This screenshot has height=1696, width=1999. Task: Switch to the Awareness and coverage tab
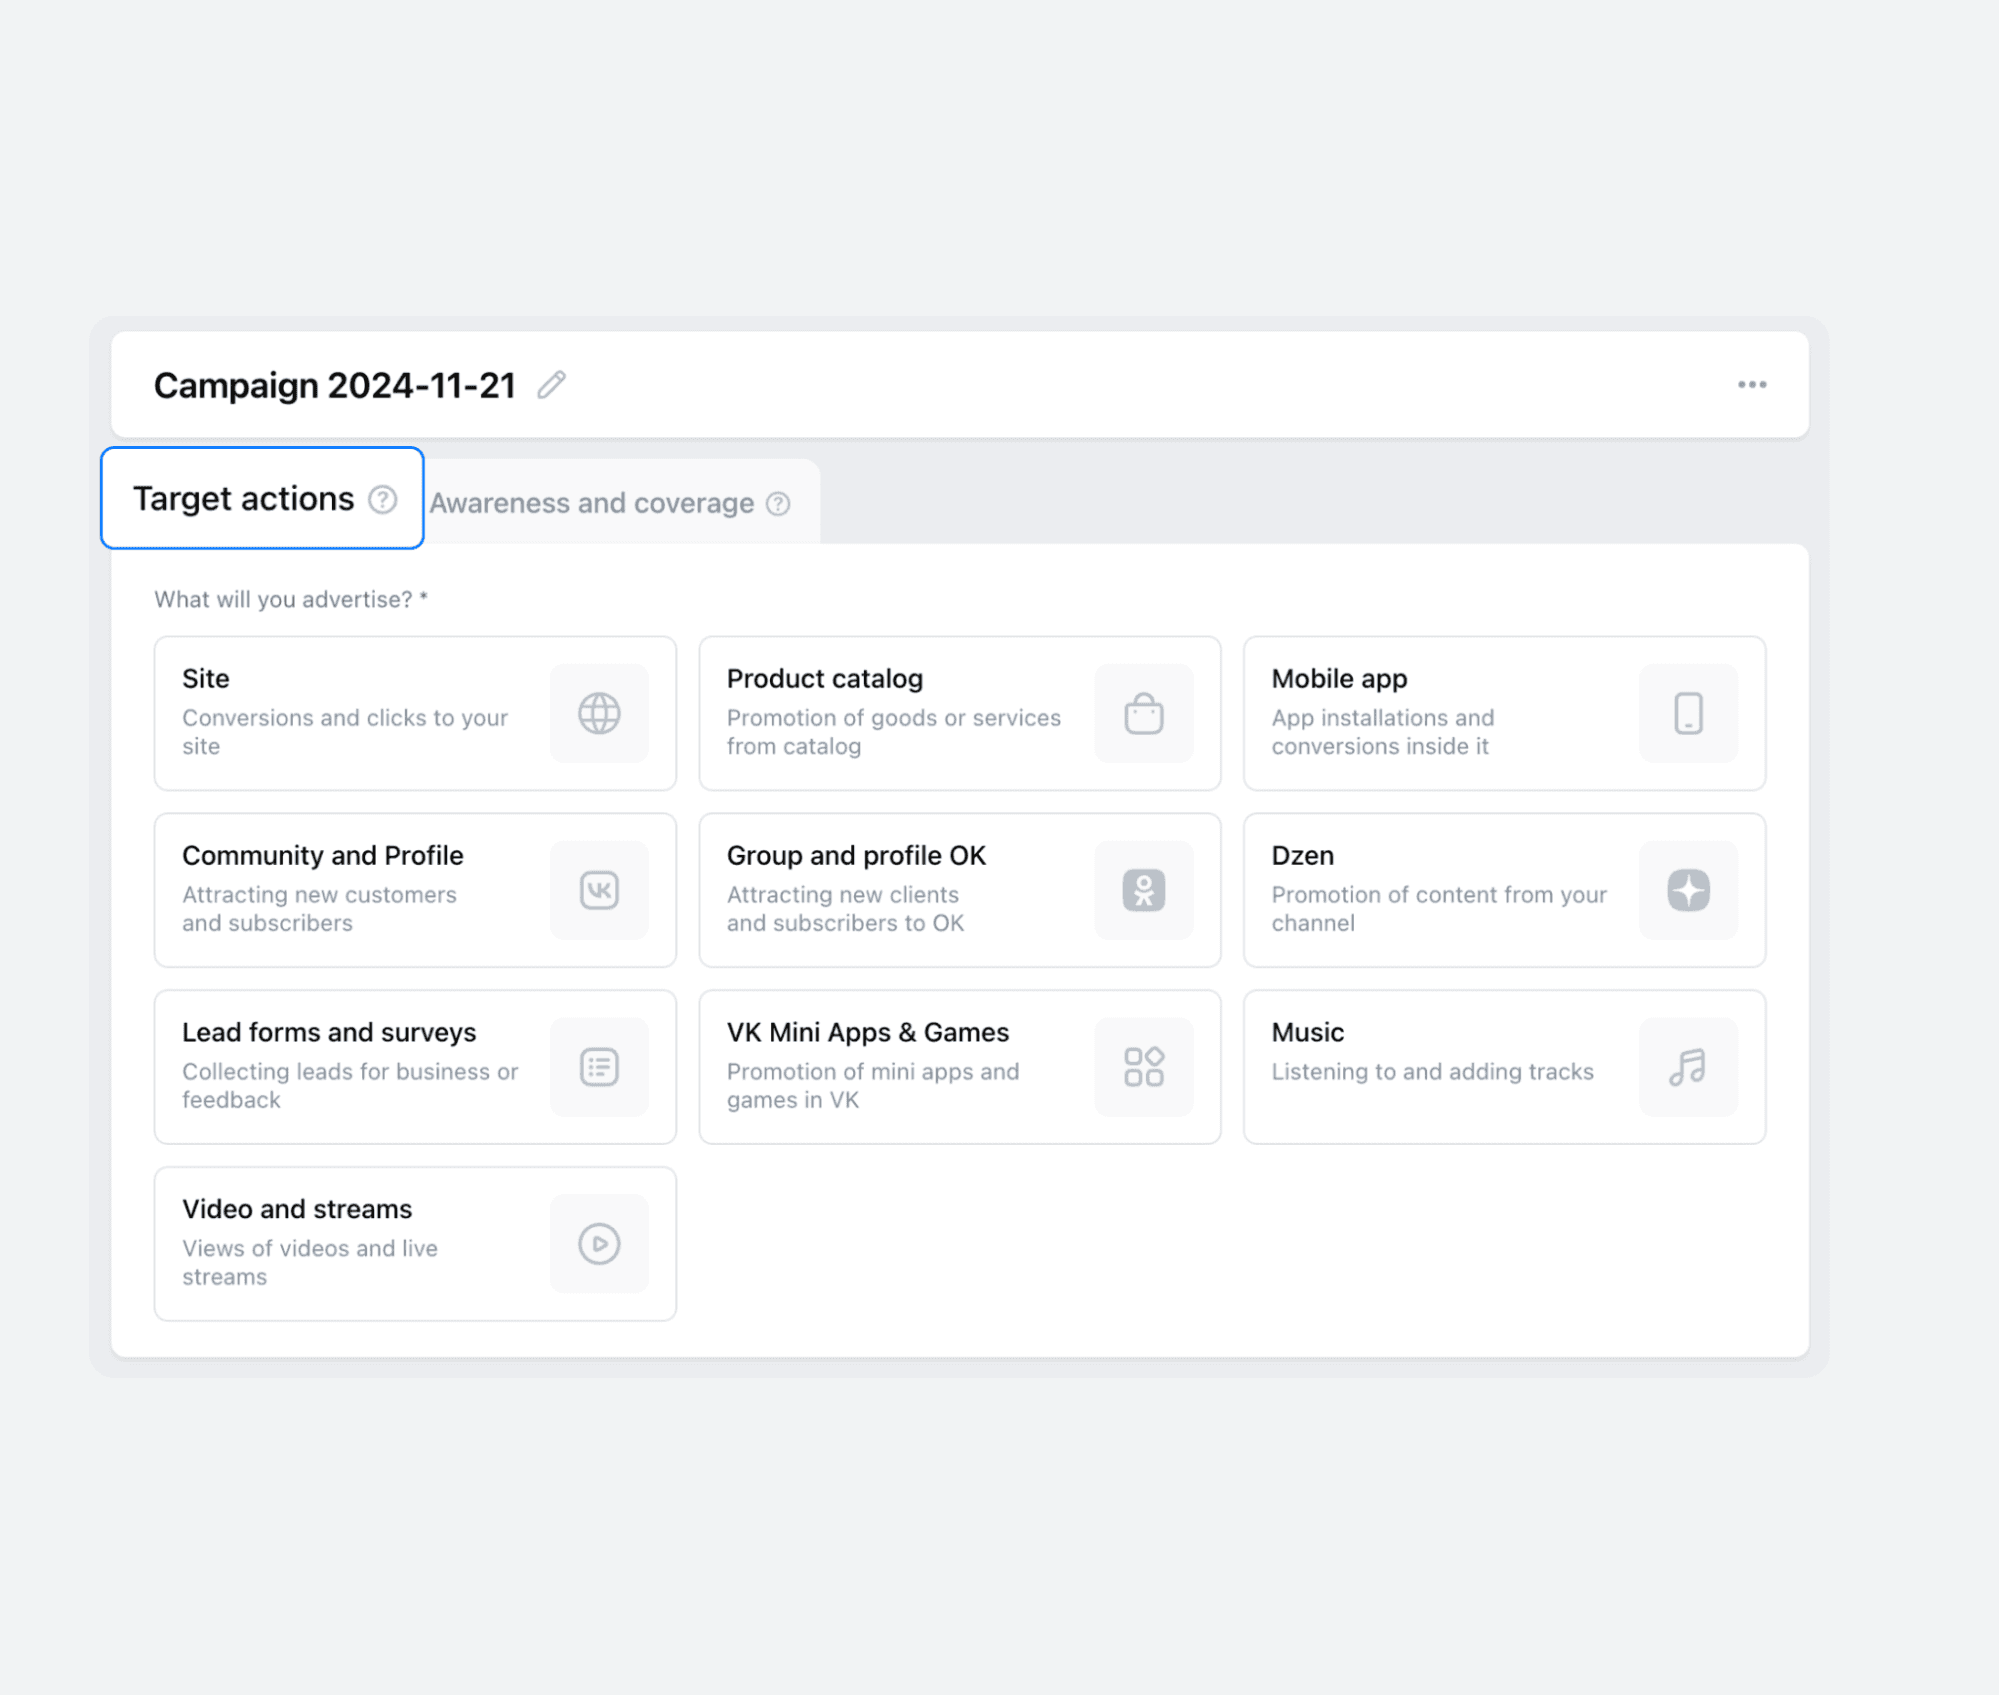(x=591, y=504)
